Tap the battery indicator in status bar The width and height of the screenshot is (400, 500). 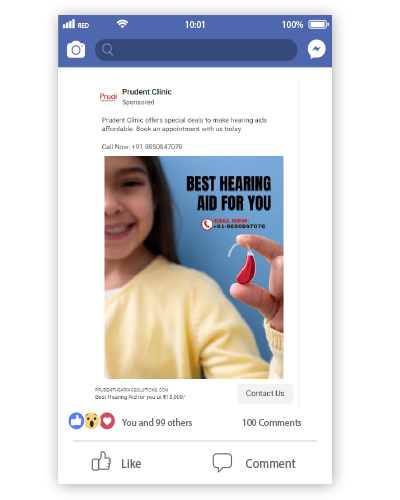click(x=318, y=25)
